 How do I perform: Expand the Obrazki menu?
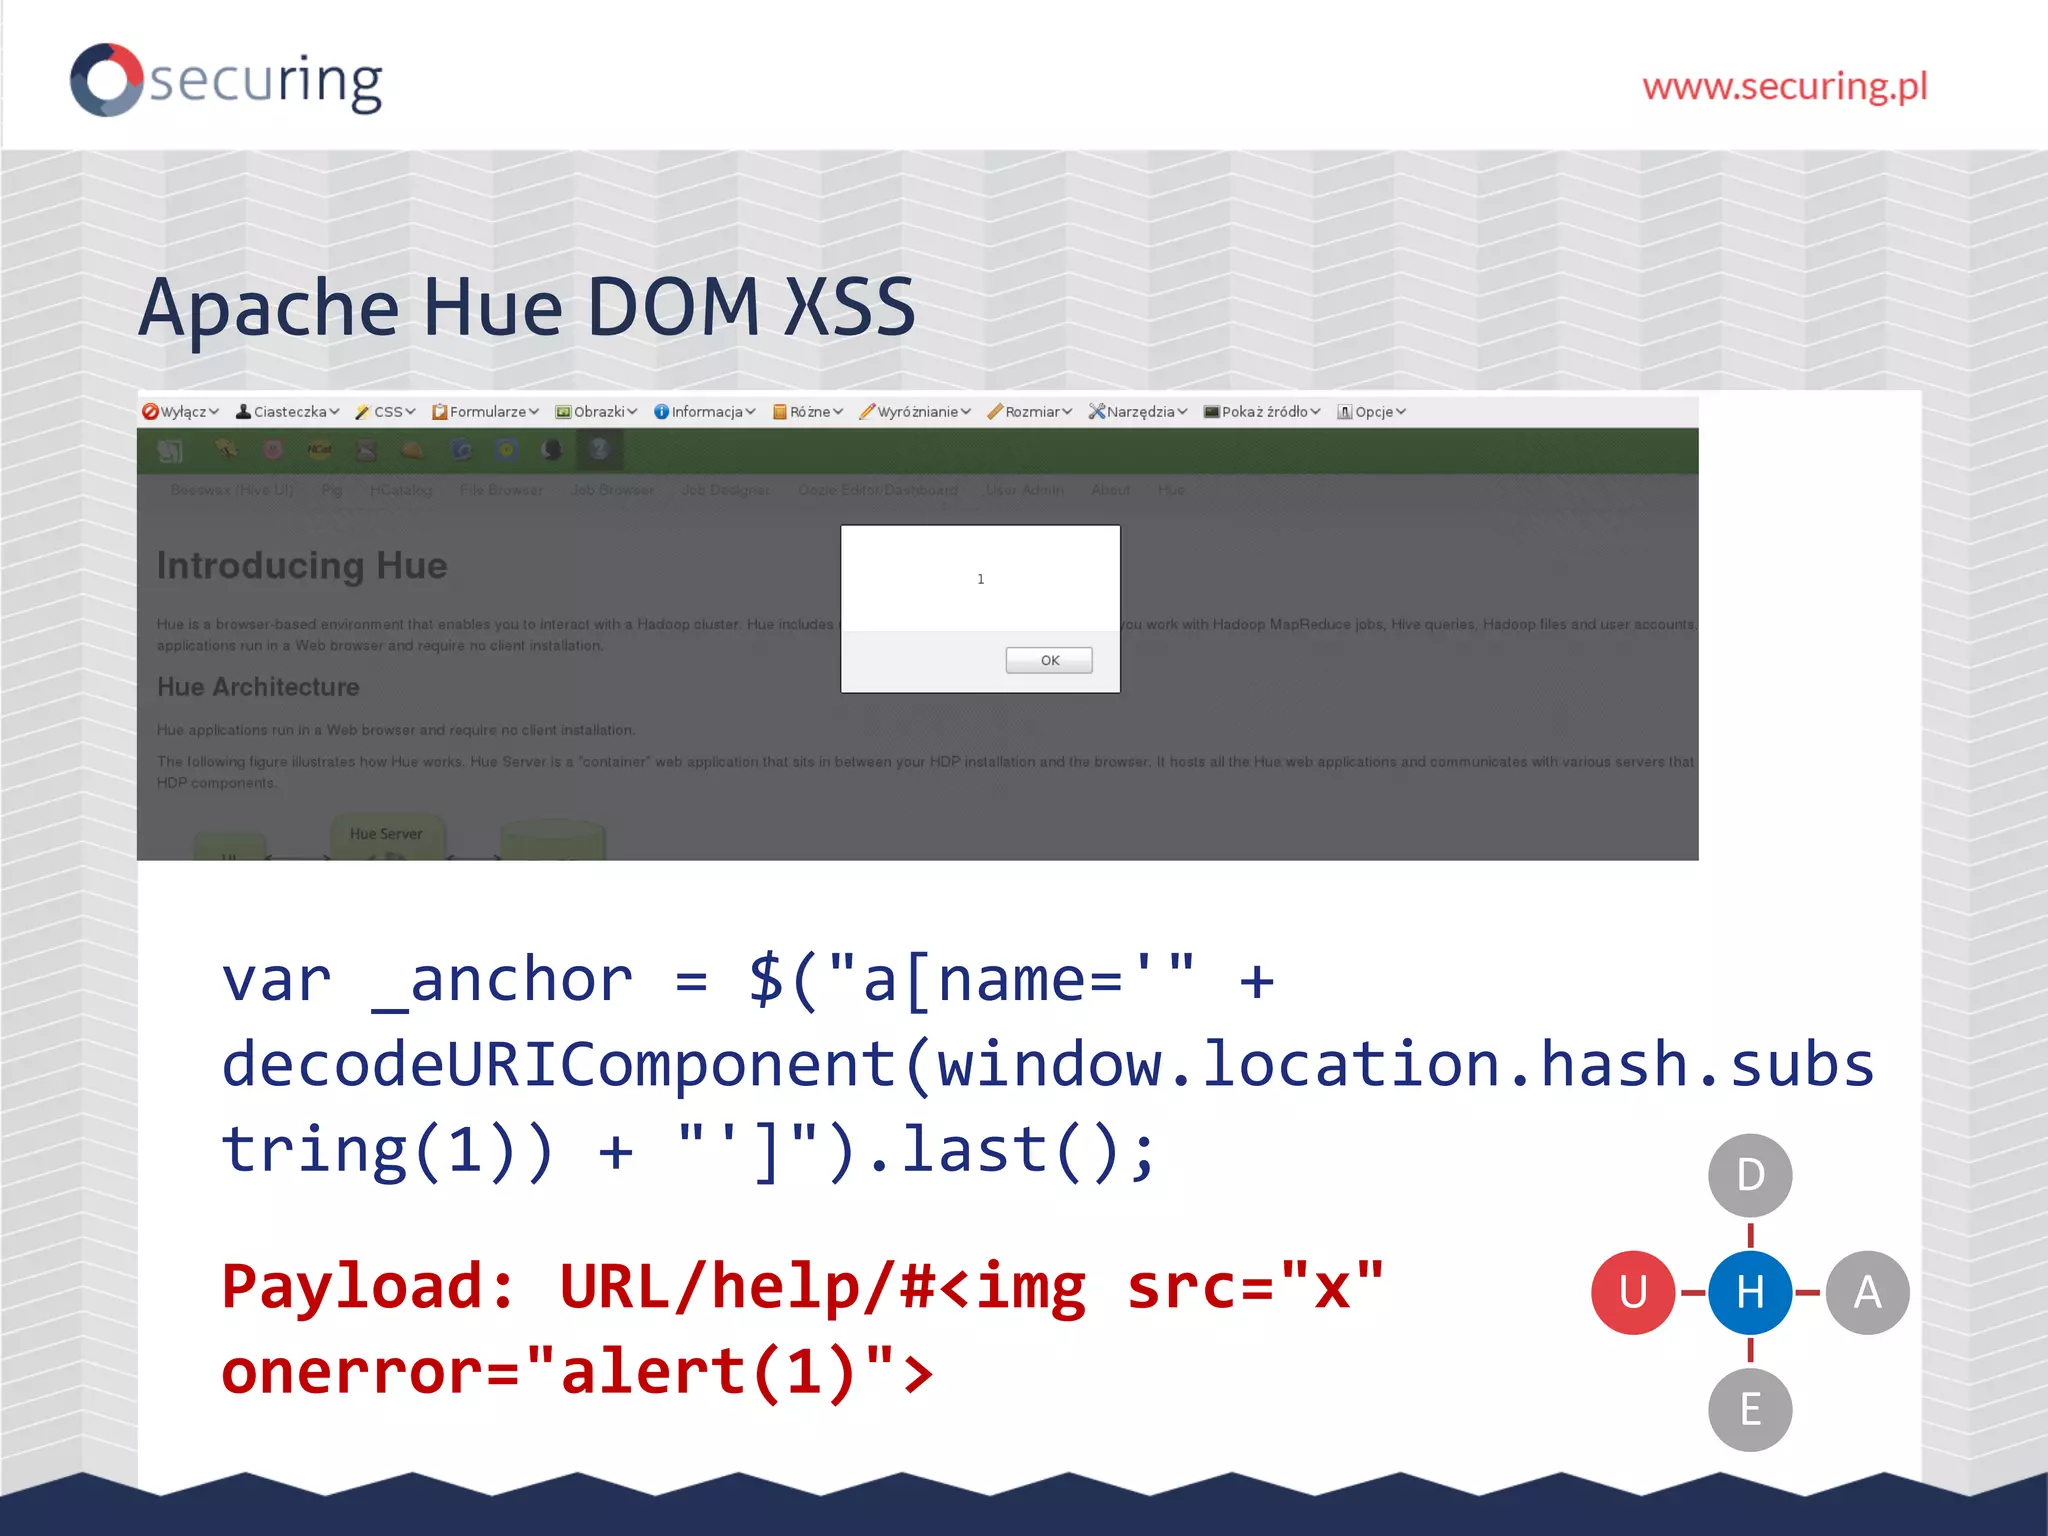tap(596, 411)
